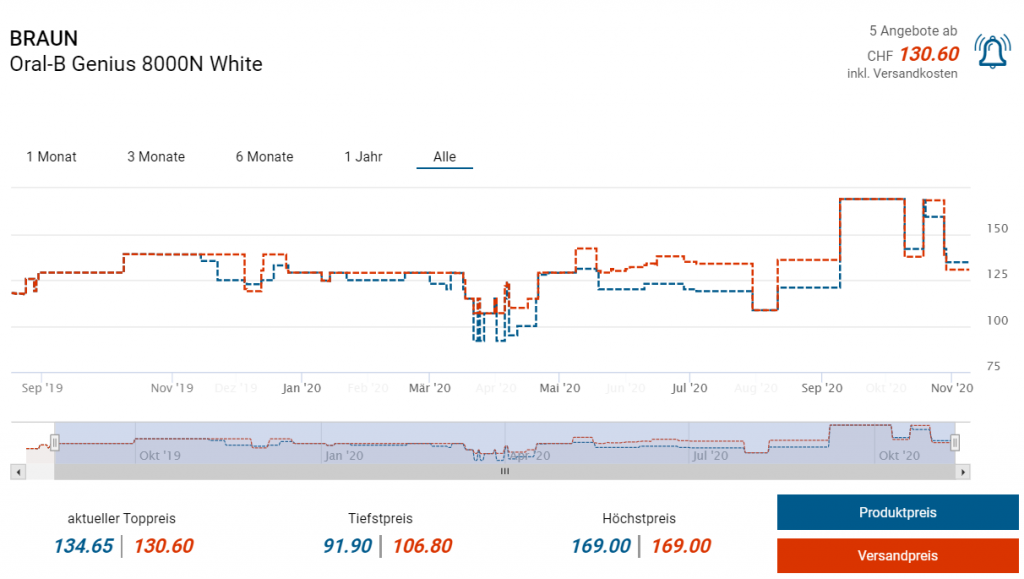The height and width of the screenshot is (579, 1024).
Task: Show the 6 Monate price history
Action: (264, 157)
